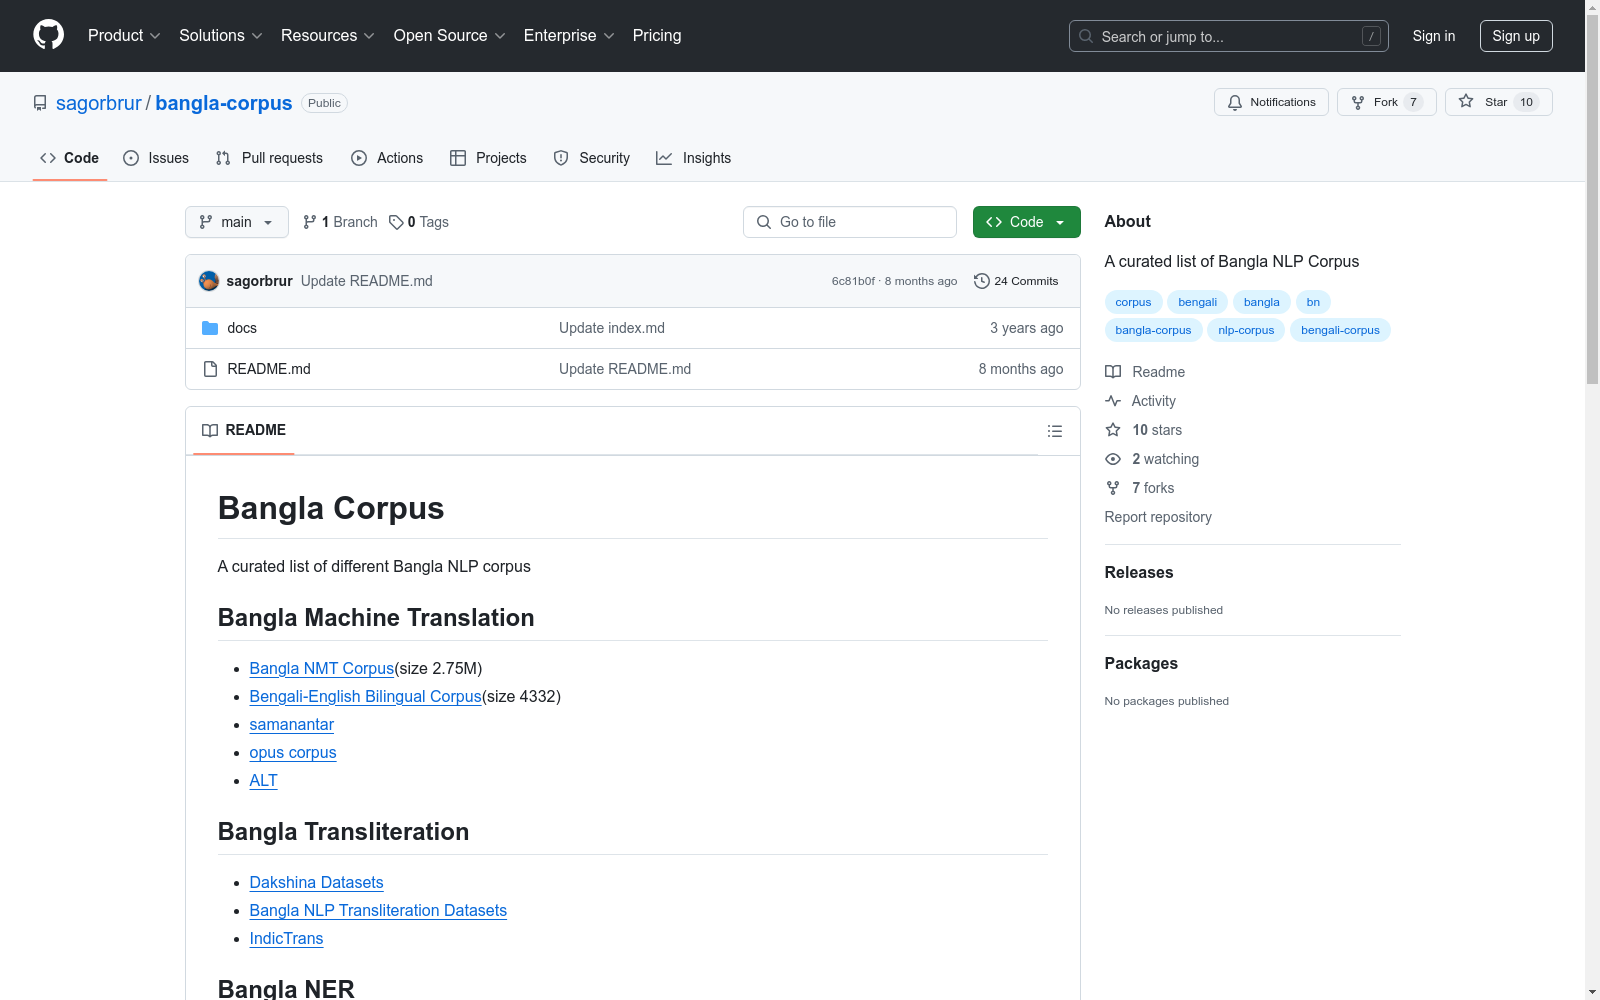Click the Sign up button

tap(1516, 36)
